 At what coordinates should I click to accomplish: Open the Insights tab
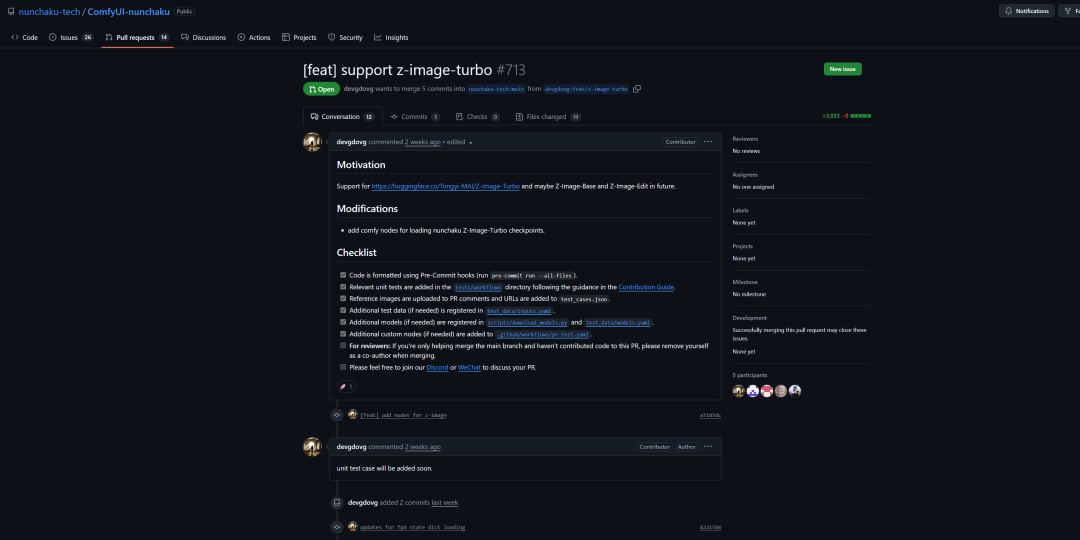click(x=391, y=37)
